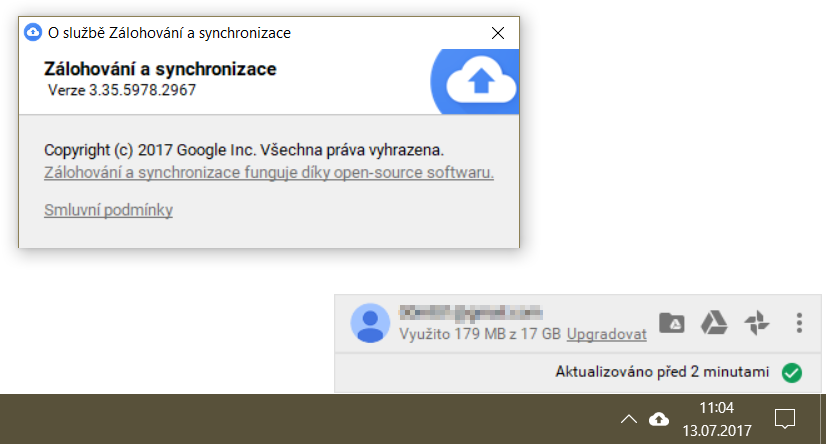Open the Google Drive folder icon
Screen dimensions: 826x444
pos(672,322)
